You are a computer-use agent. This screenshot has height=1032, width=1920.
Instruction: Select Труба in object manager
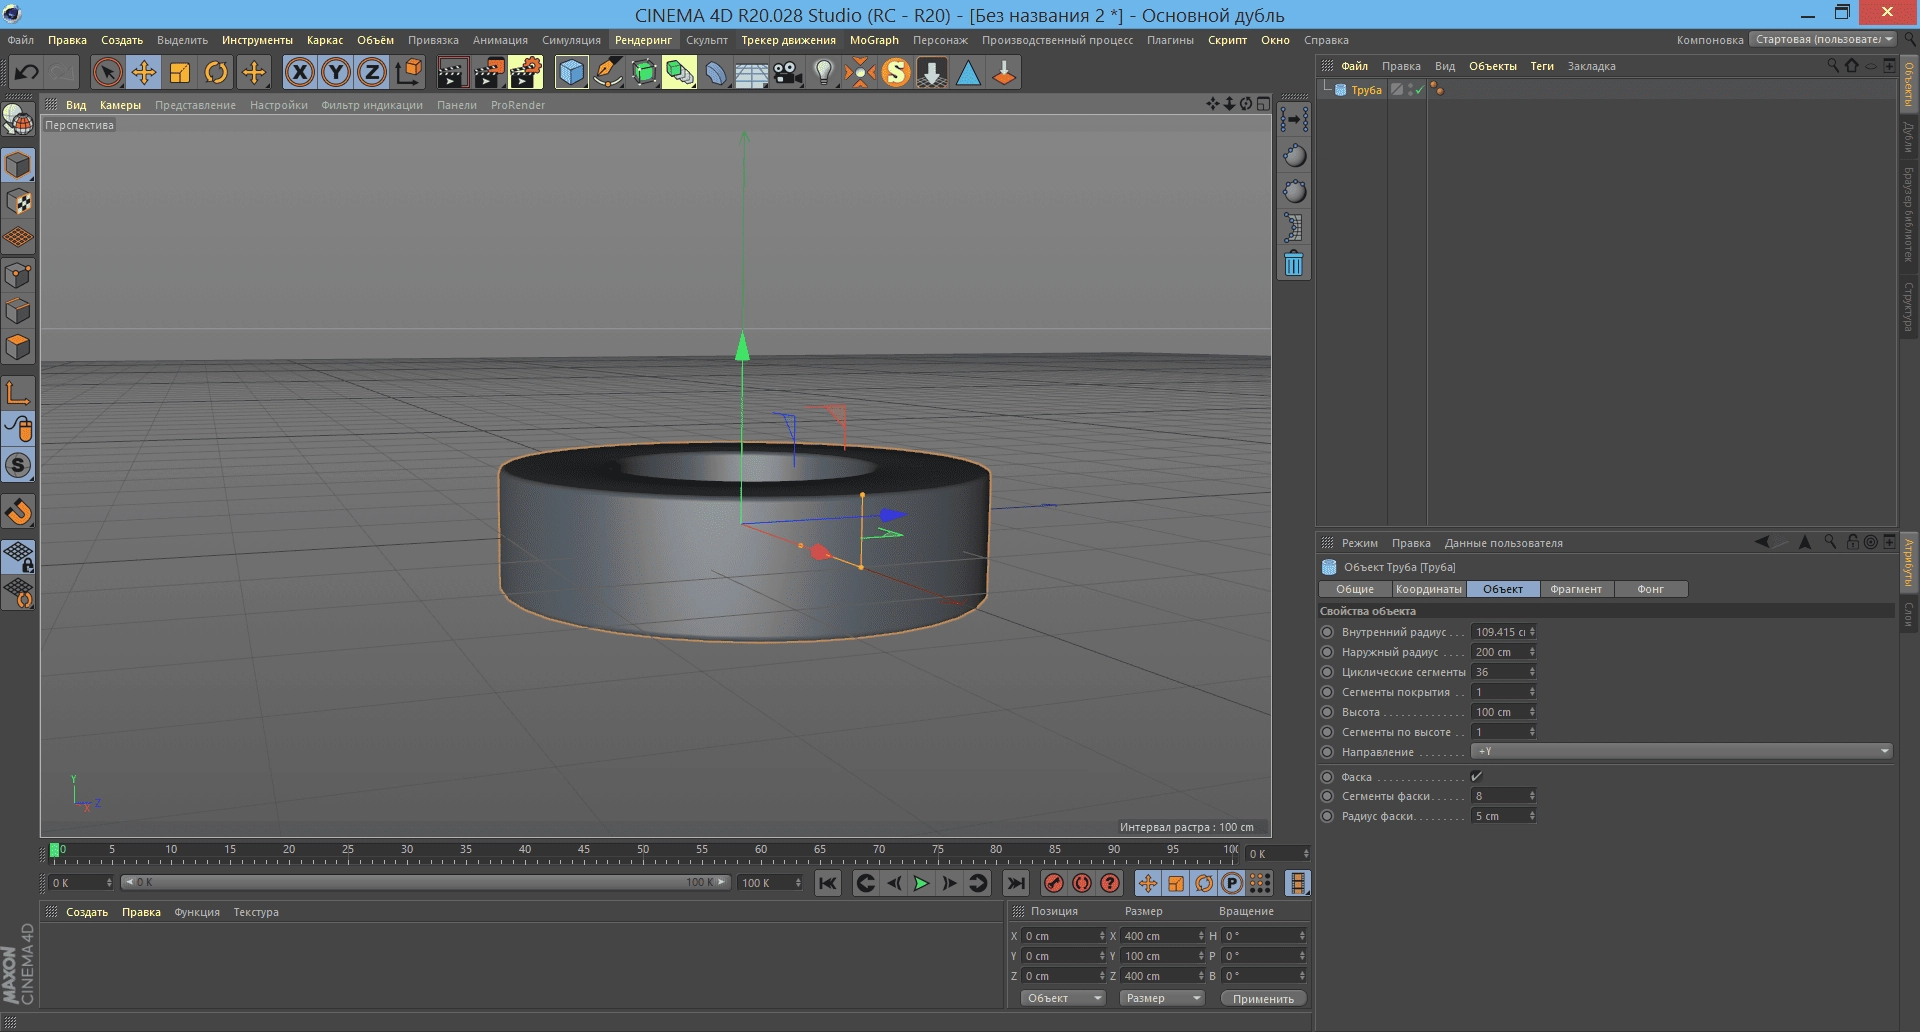(x=1366, y=90)
